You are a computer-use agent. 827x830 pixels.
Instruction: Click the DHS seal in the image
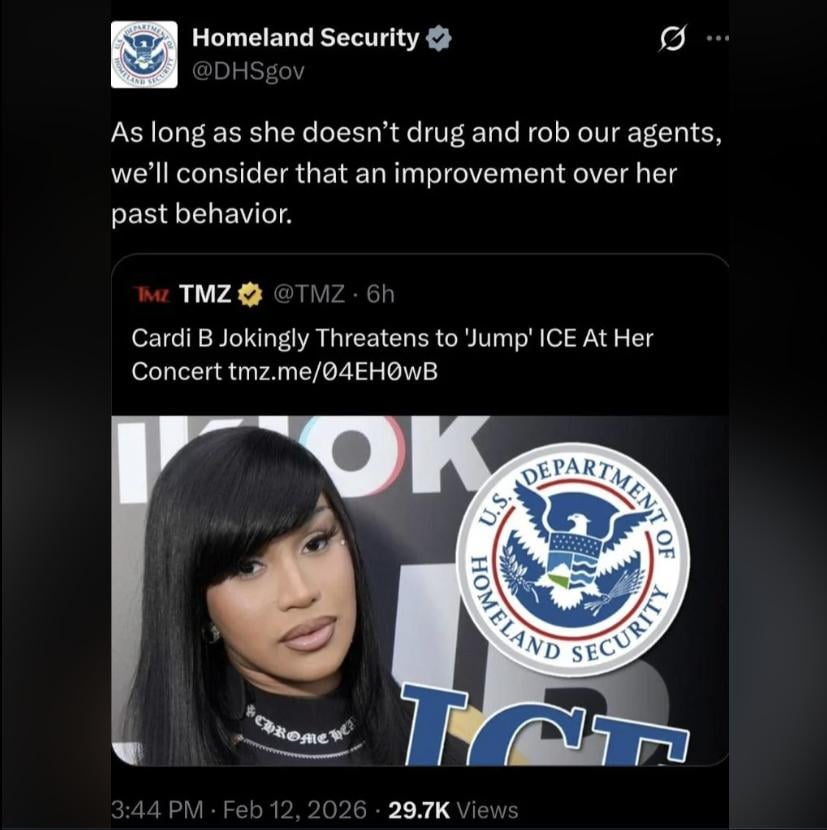(572, 559)
